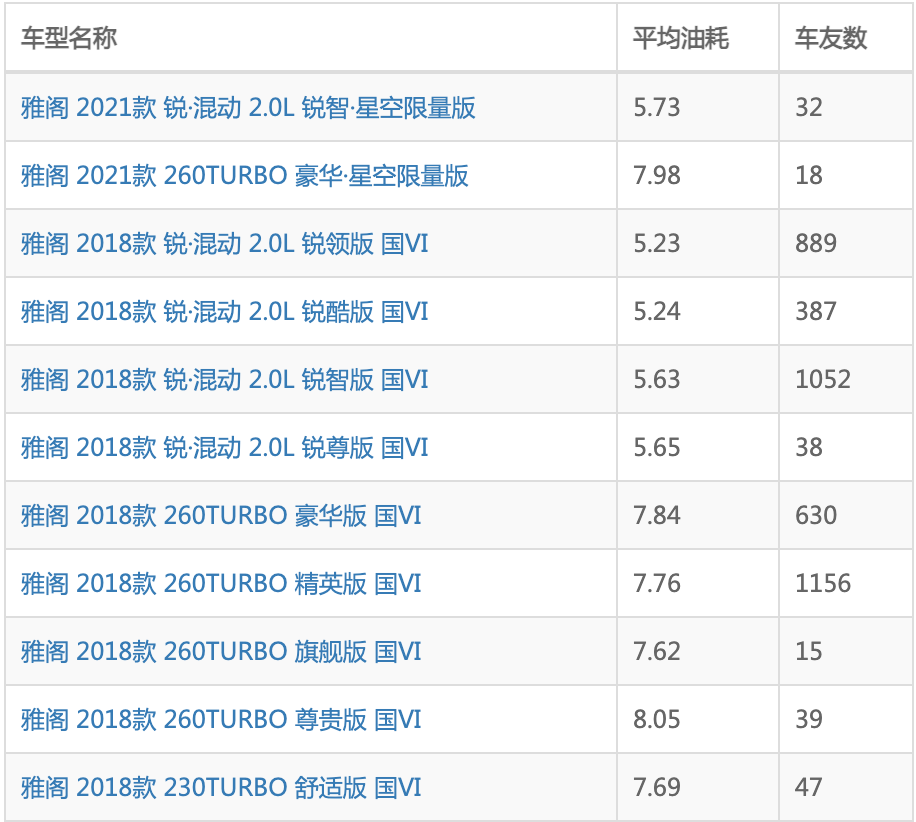Open 雅阁 2018款 260TURBO 旗舰版 国VI link
Screen dimensions: 916x822
(x=221, y=652)
